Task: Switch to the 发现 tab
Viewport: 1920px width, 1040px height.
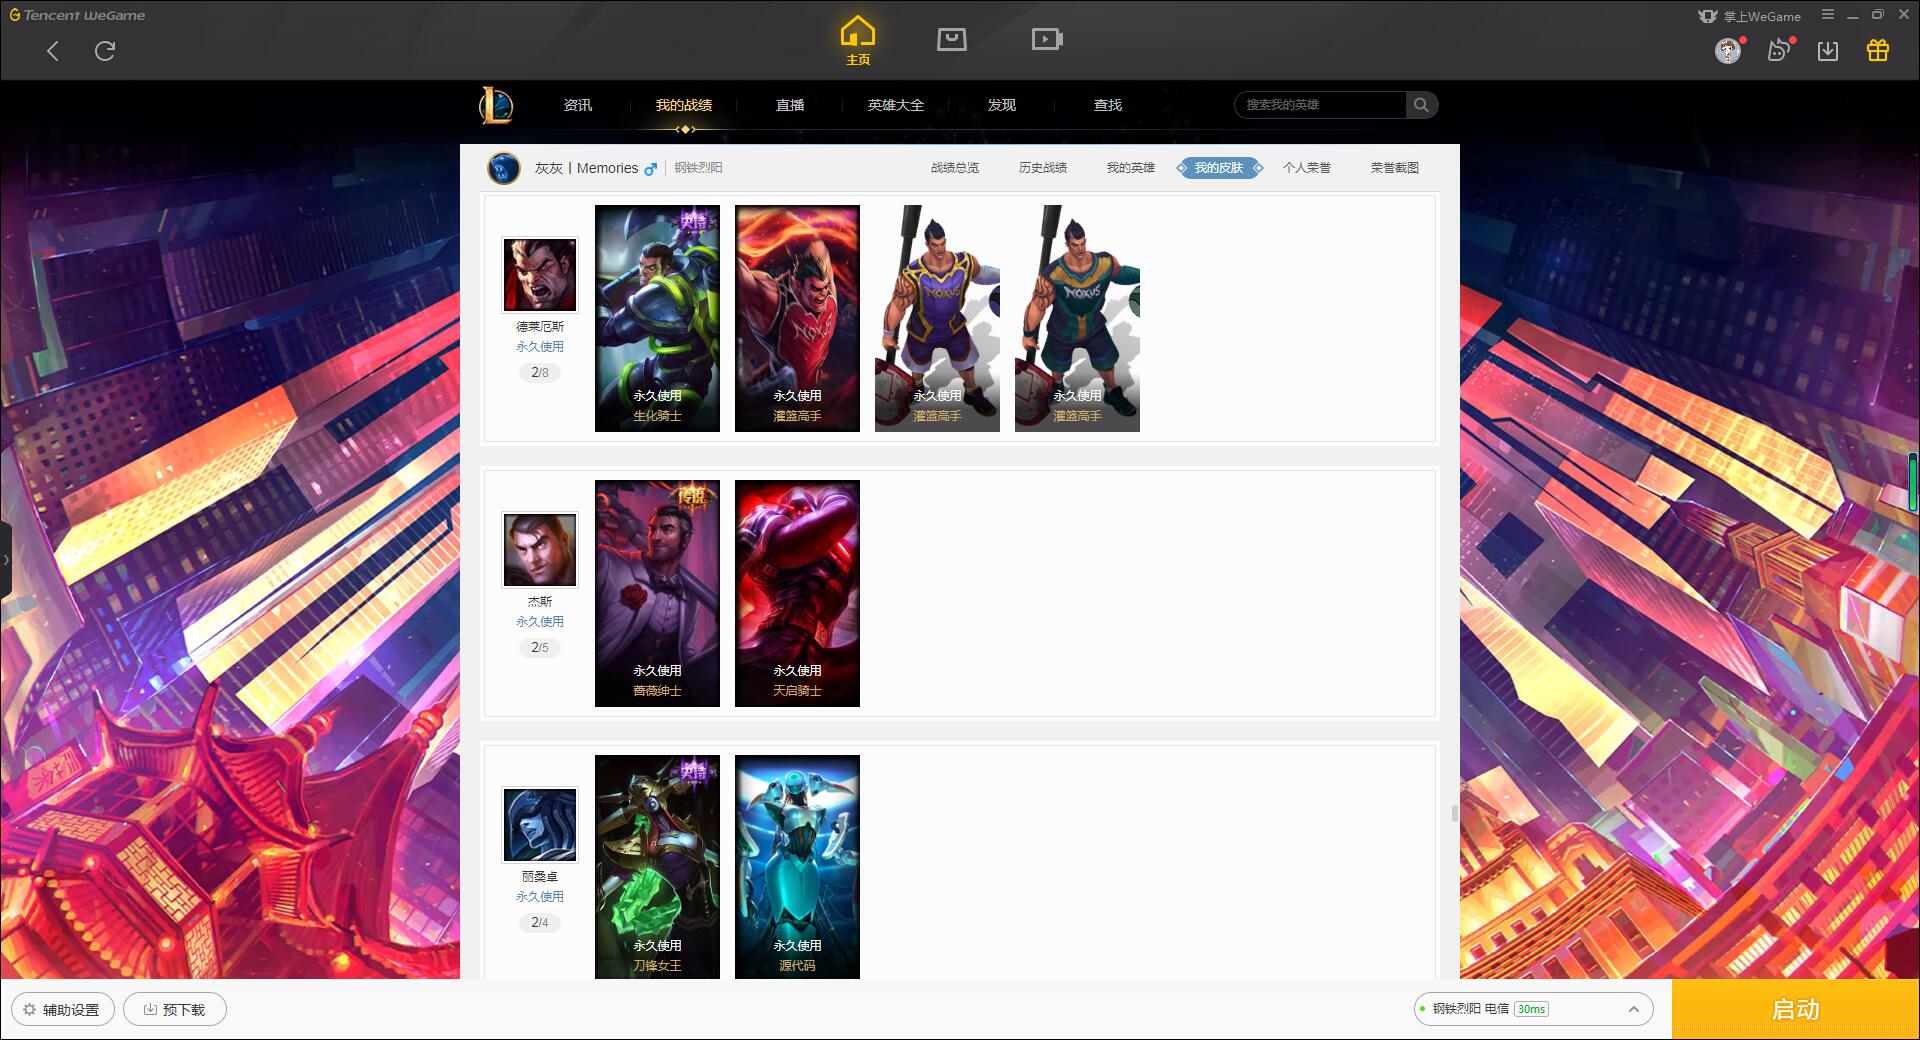Action: click(x=1002, y=105)
